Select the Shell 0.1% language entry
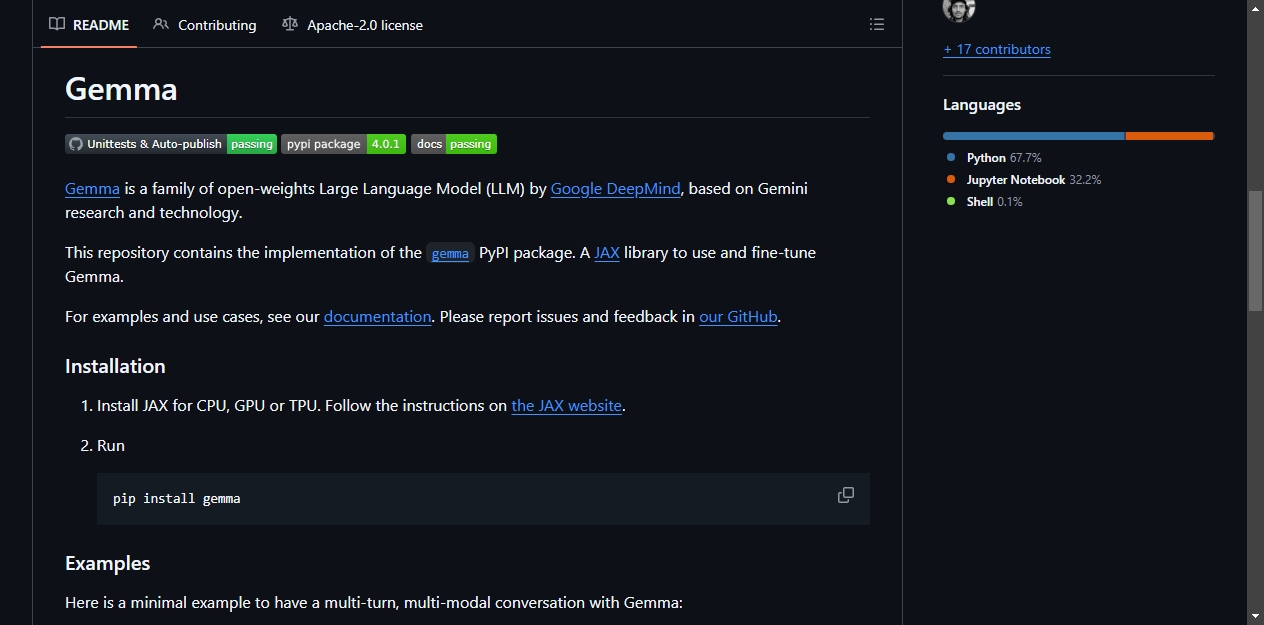The image size is (1264, 625). [x=984, y=202]
